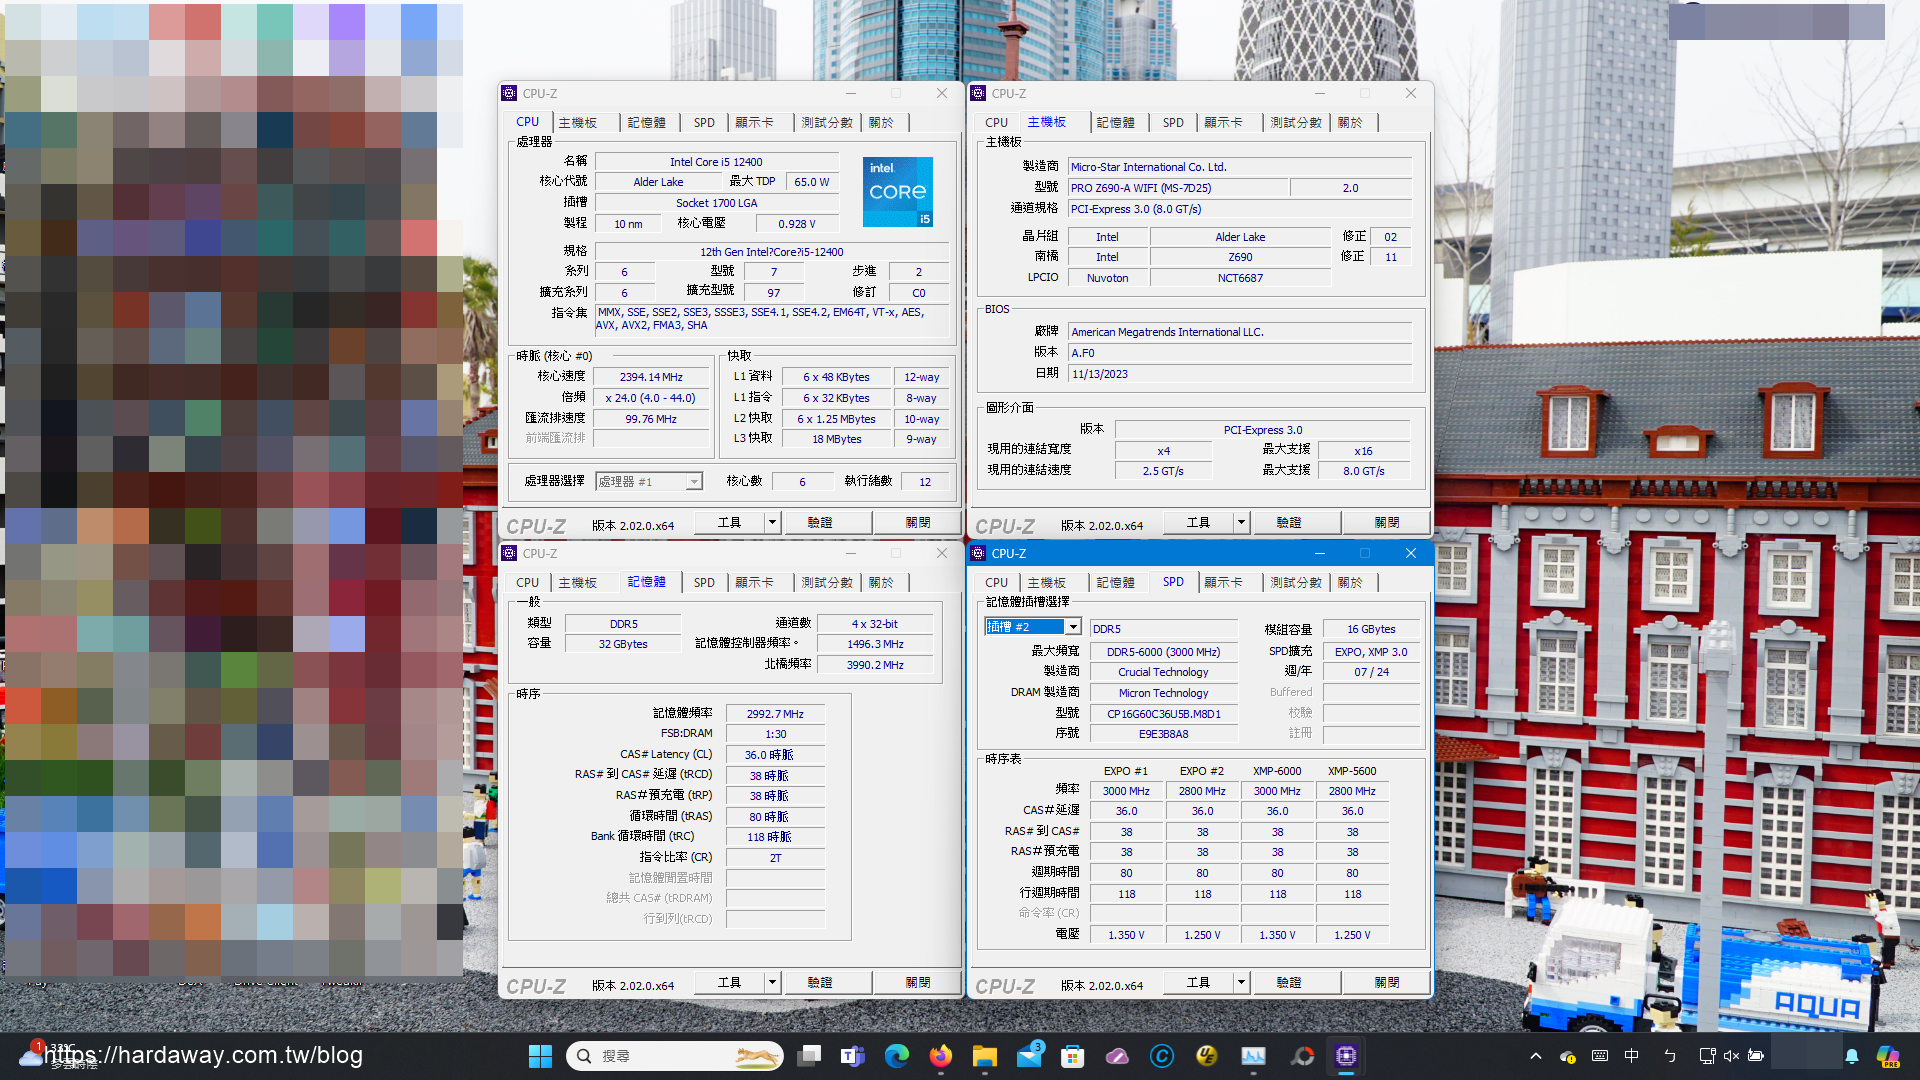Viewport: 1920px width, 1080px height.
Task: Click the CP16G60C36U5B.M8D1 part number field
Action: pos(1163,714)
